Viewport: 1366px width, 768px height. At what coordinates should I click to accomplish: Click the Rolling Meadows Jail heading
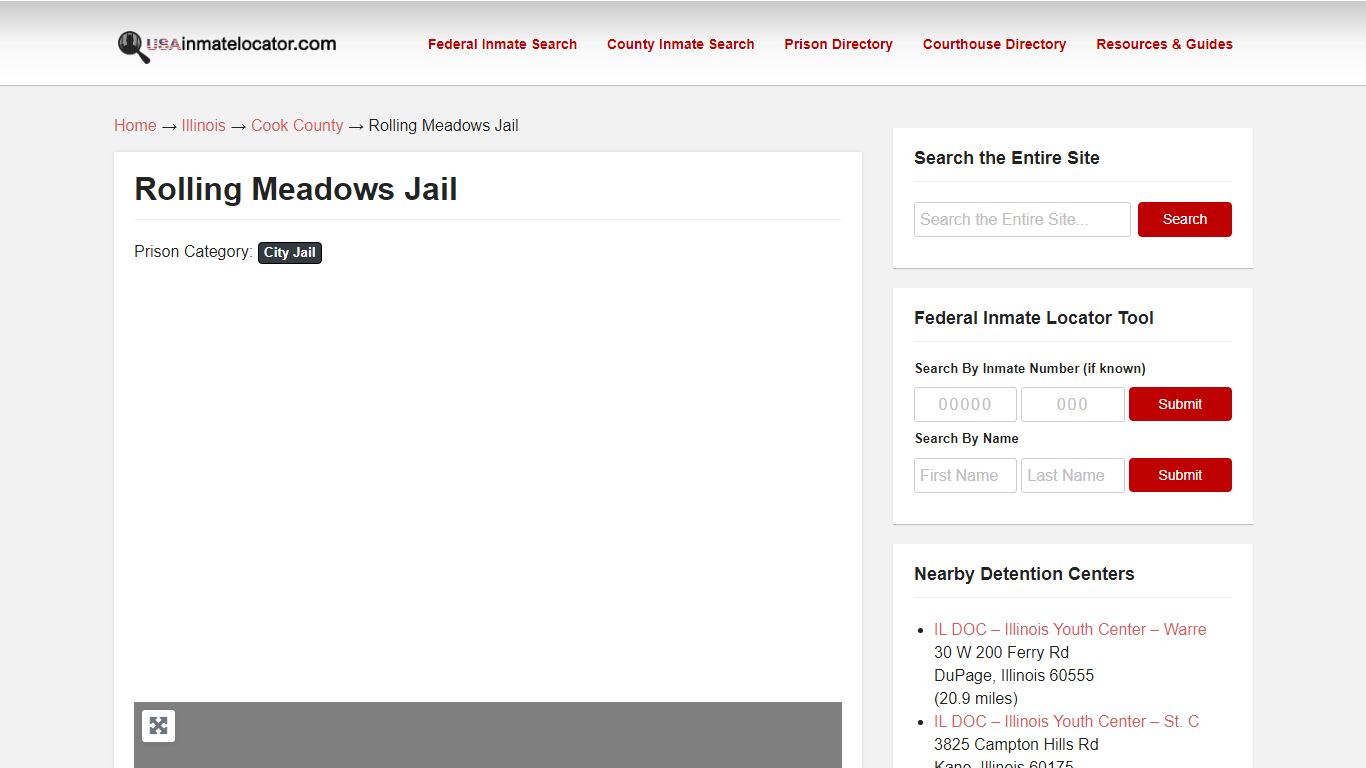[296, 189]
